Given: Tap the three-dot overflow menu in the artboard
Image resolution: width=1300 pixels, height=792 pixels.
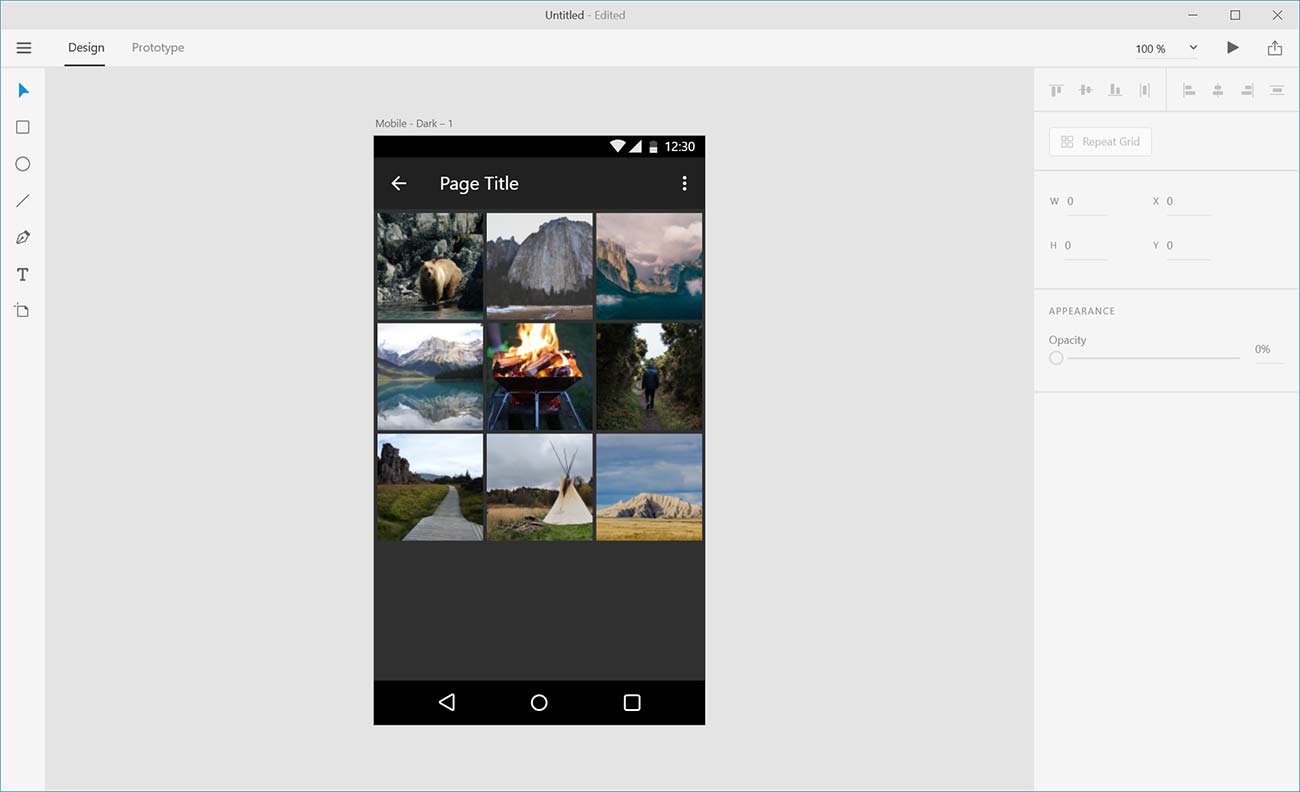Looking at the screenshot, I should tap(685, 183).
